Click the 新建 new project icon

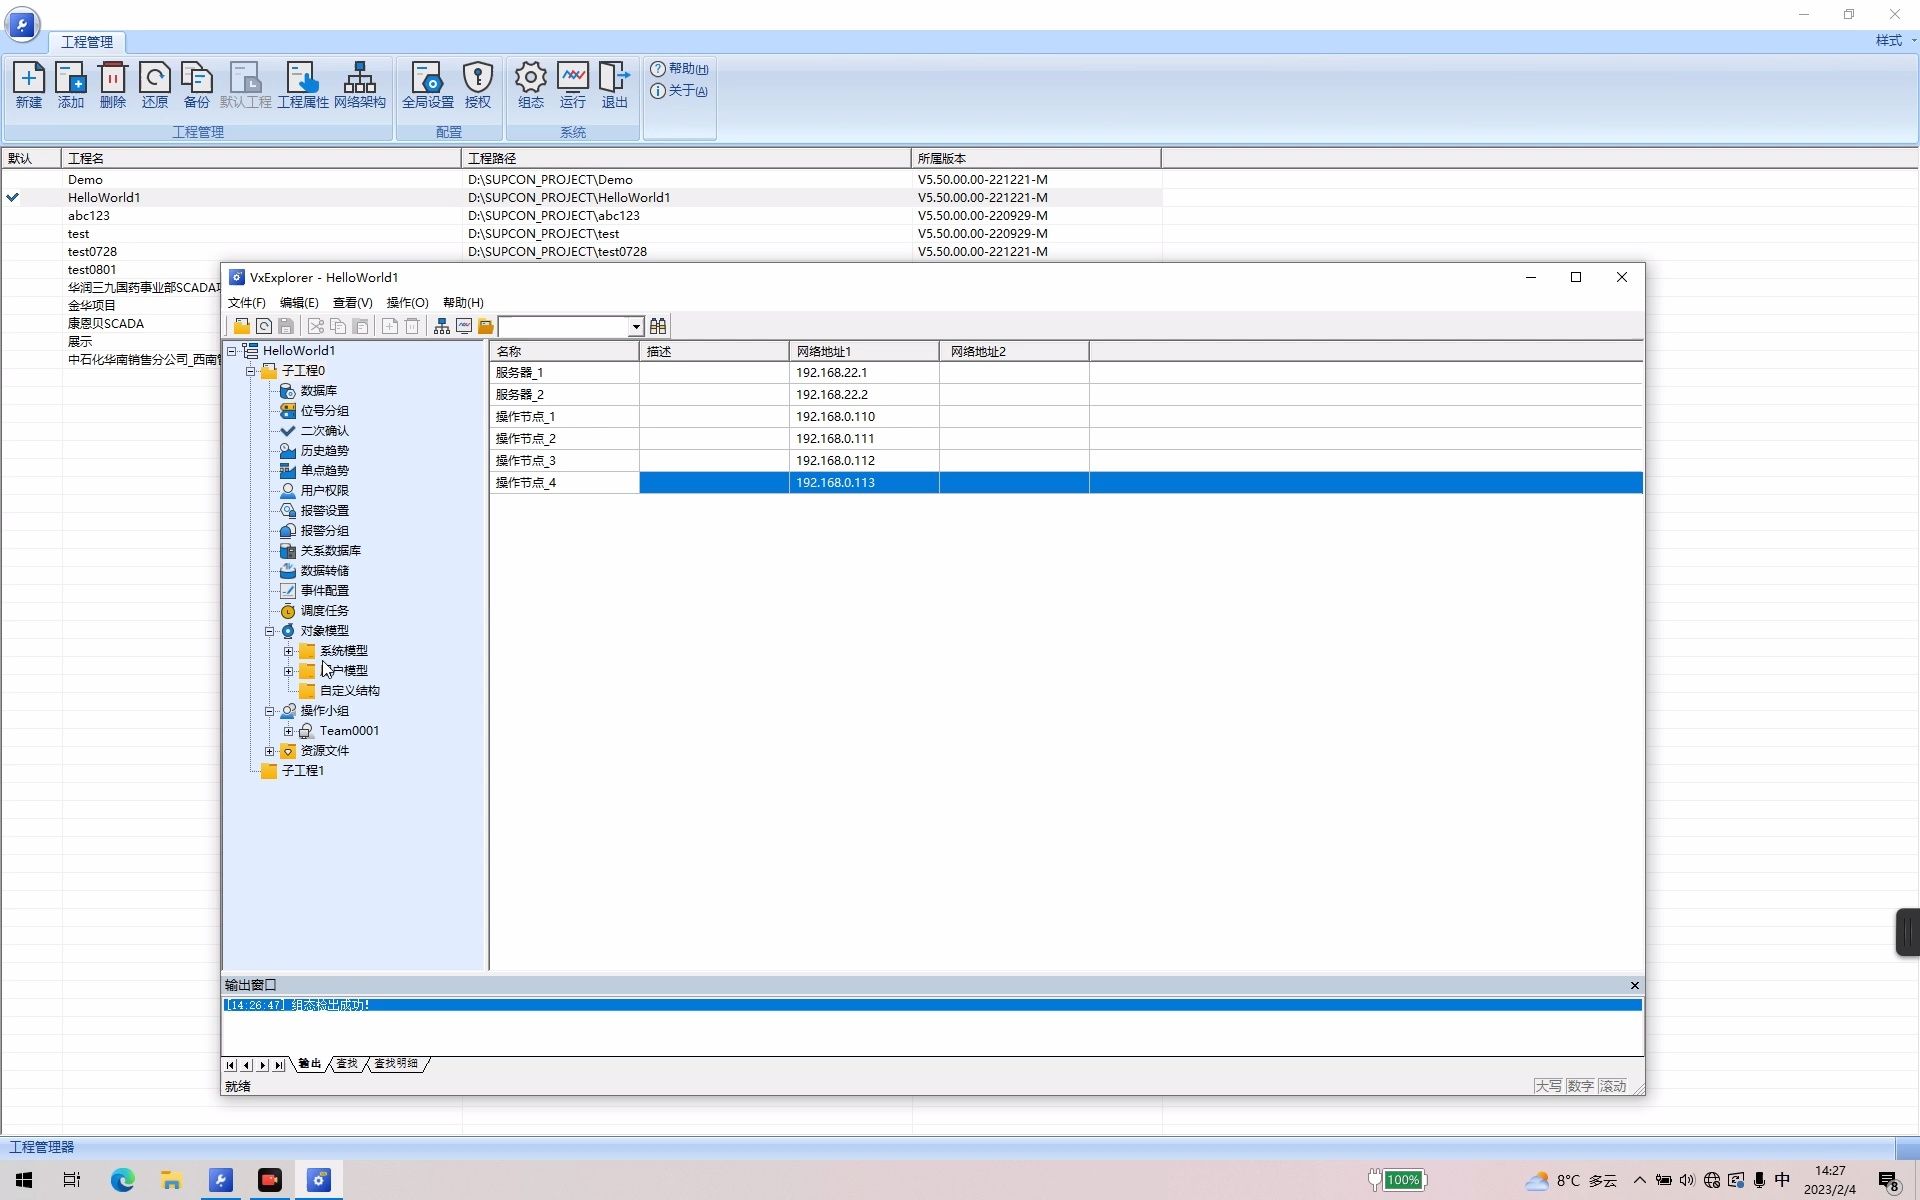pos(29,84)
